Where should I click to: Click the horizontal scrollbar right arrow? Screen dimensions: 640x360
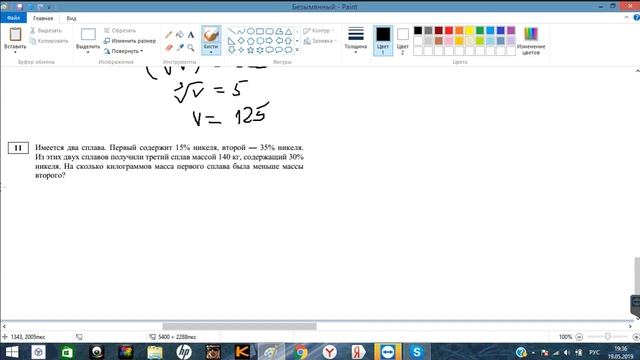coord(630,327)
